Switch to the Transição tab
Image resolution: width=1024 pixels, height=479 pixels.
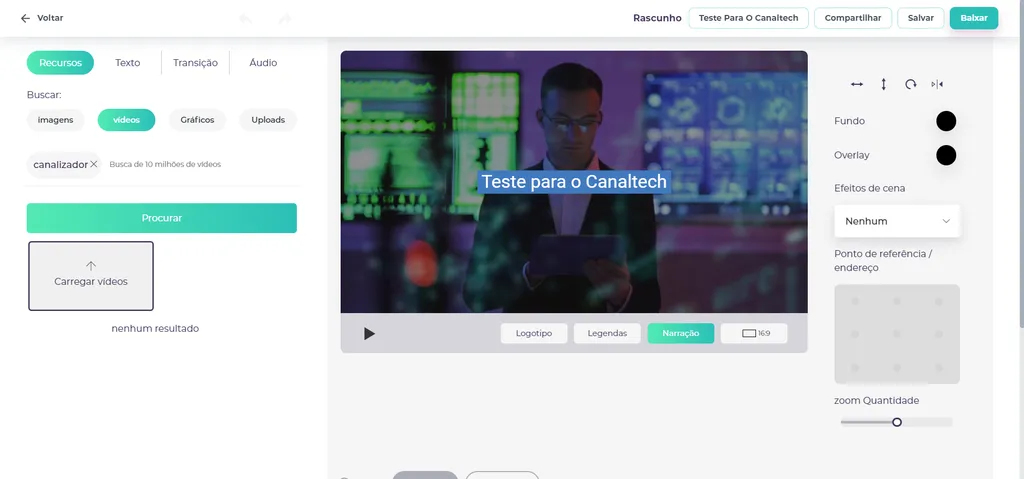click(x=195, y=63)
